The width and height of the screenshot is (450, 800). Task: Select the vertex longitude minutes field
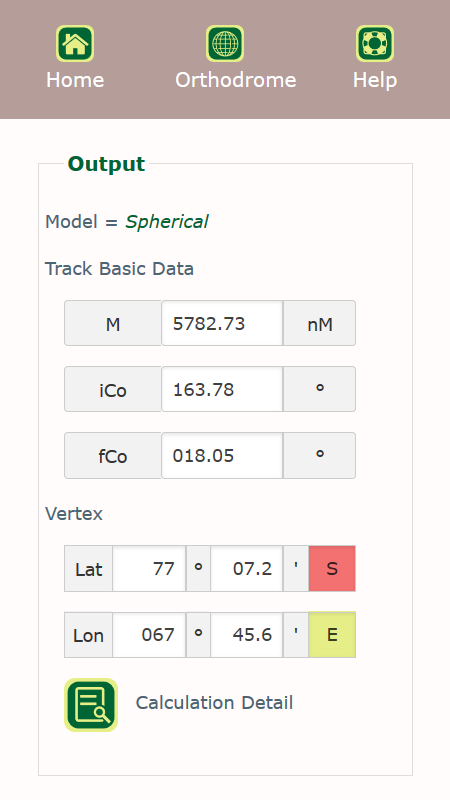coord(246,635)
